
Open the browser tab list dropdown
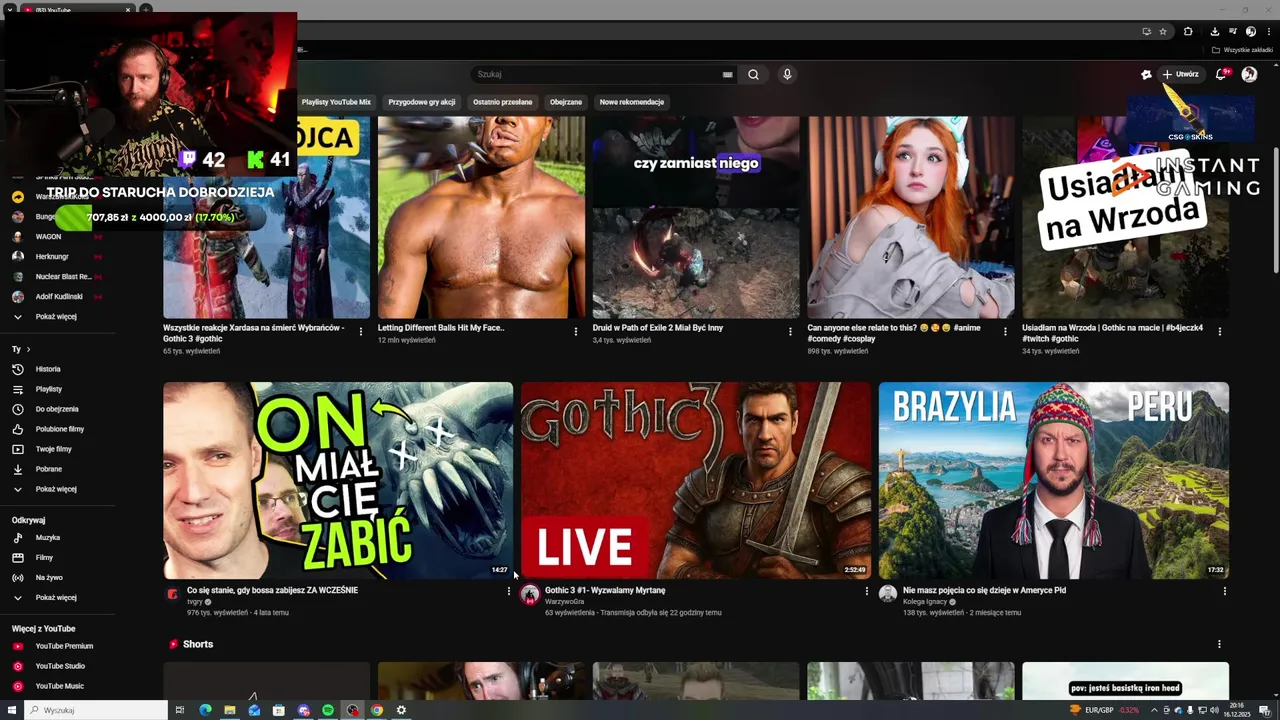tap(9, 9)
